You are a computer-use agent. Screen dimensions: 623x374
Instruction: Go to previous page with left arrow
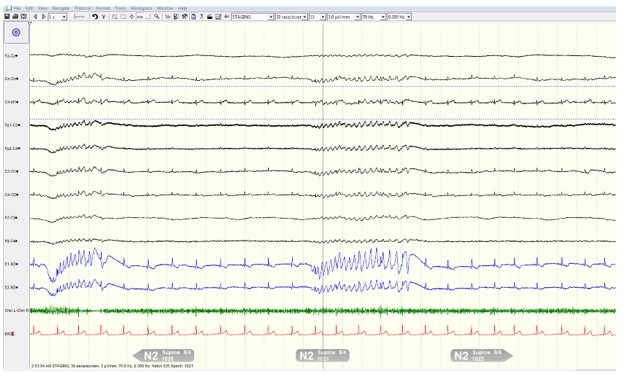pyautogui.click(x=35, y=17)
